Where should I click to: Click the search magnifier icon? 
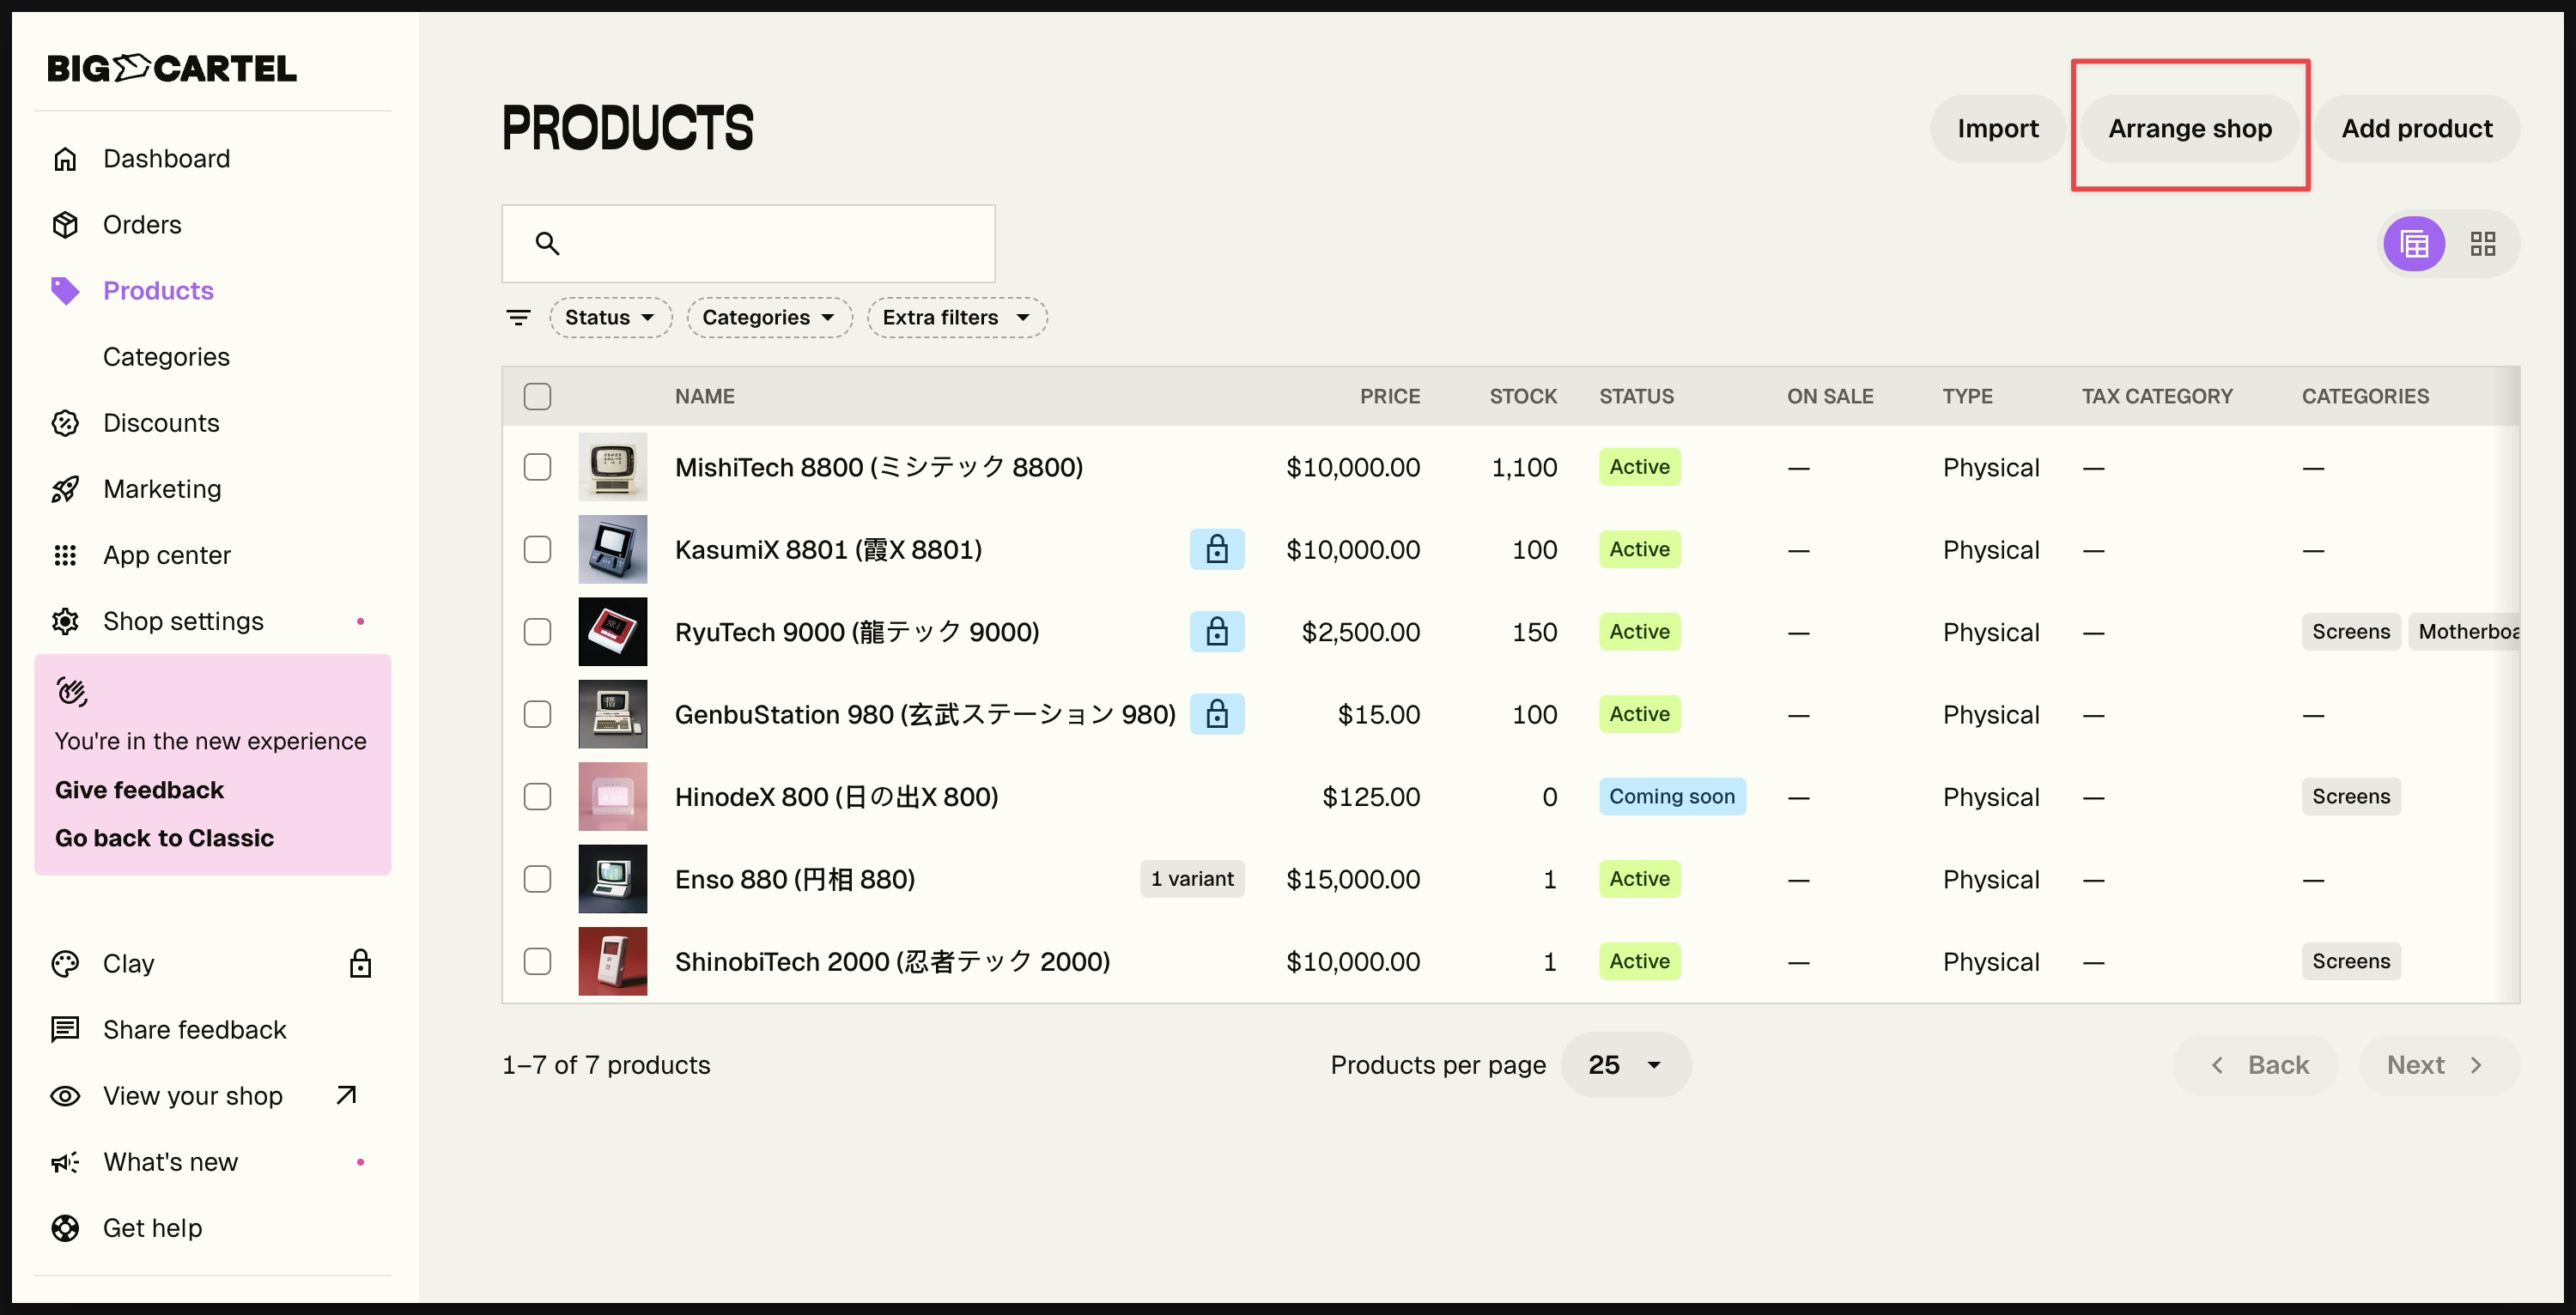click(x=547, y=243)
